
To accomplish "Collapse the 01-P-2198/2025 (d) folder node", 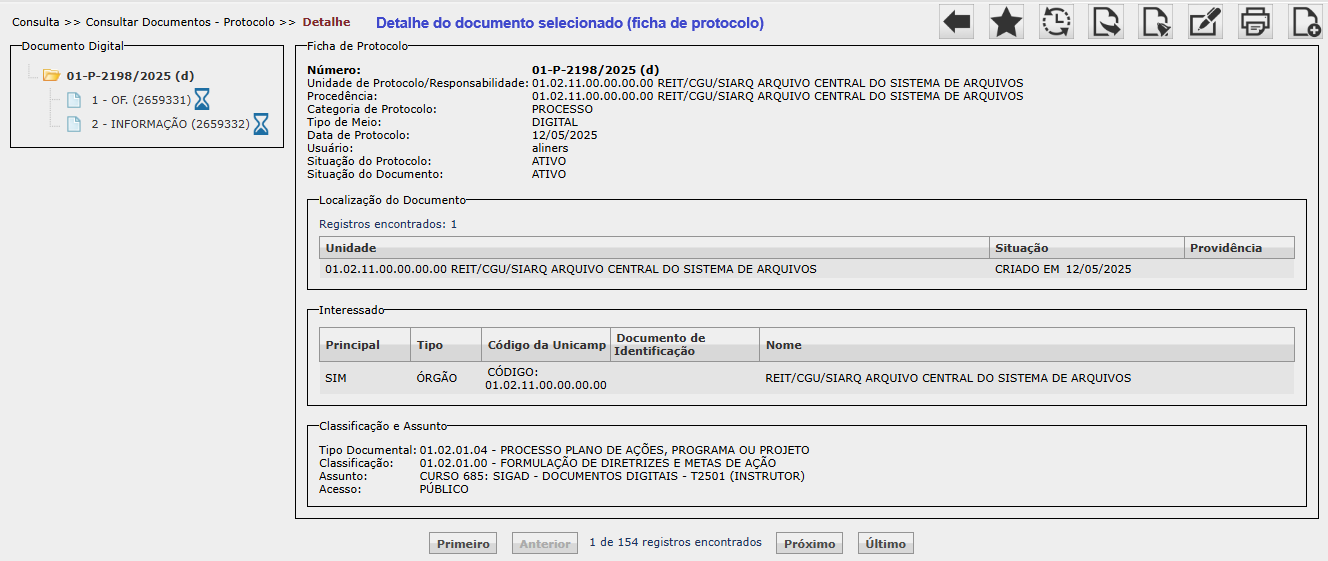I will [x=52, y=75].
